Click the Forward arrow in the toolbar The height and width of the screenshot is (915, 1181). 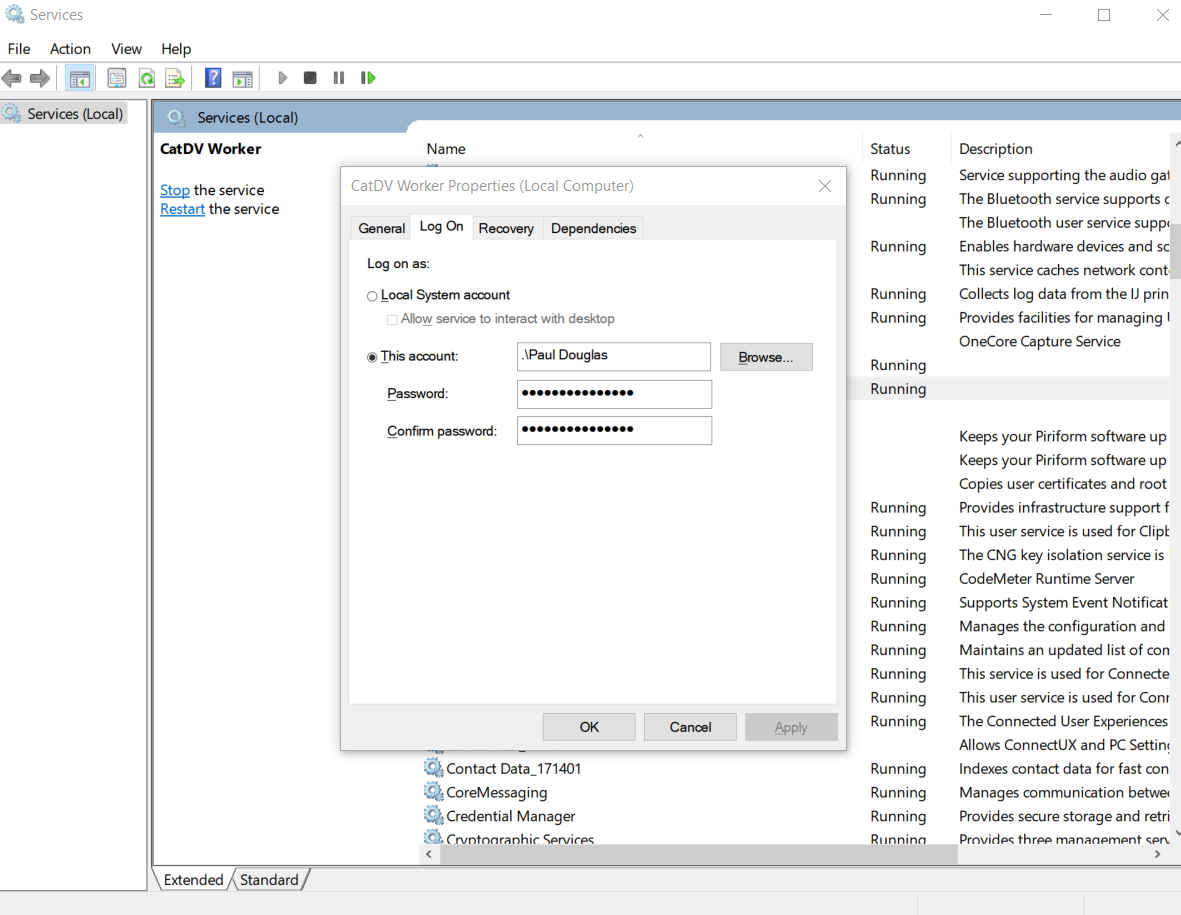tap(40, 78)
